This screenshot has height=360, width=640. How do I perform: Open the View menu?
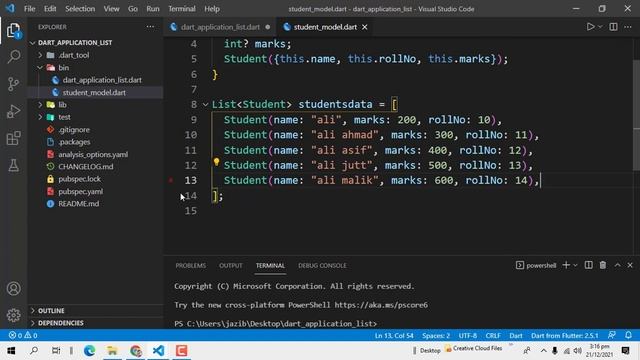coord(111,9)
